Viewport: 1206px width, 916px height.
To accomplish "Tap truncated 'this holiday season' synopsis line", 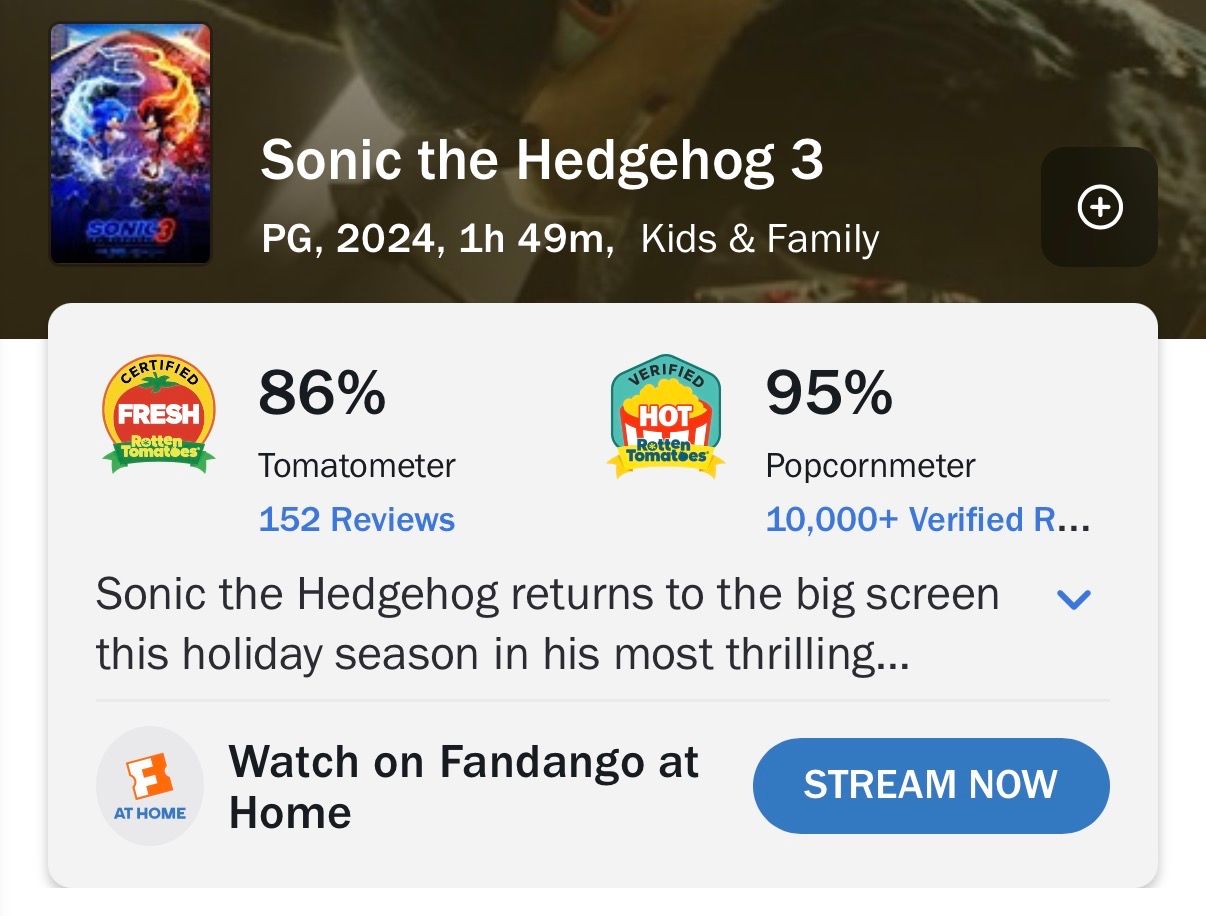I will [x=502, y=655].
